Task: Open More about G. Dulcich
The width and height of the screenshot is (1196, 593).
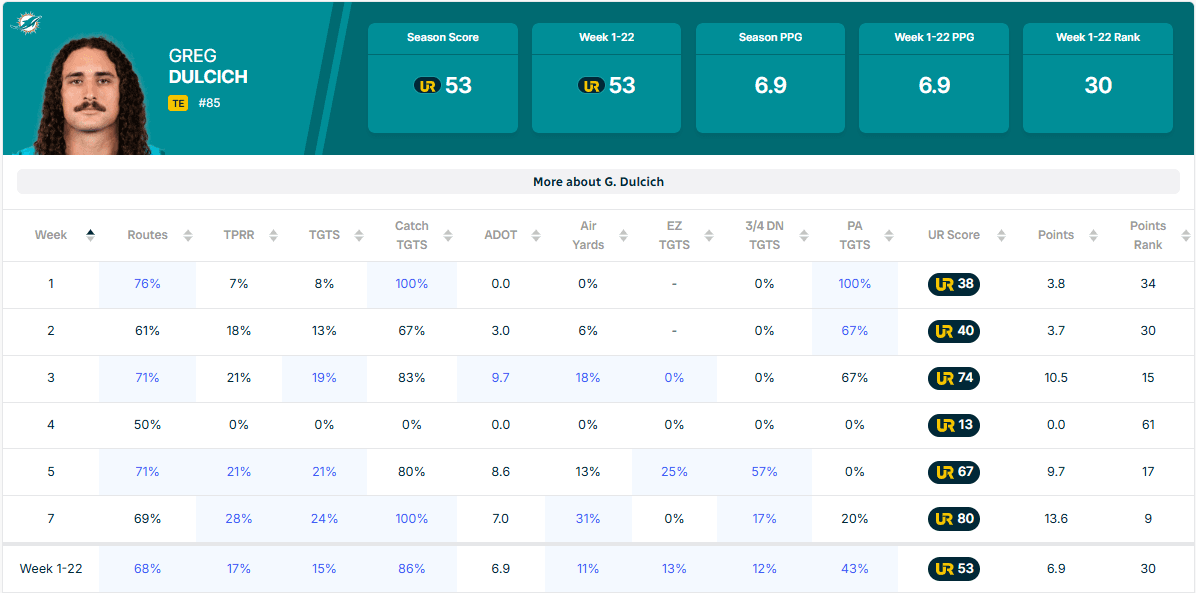Action: [x=598, y=182]
